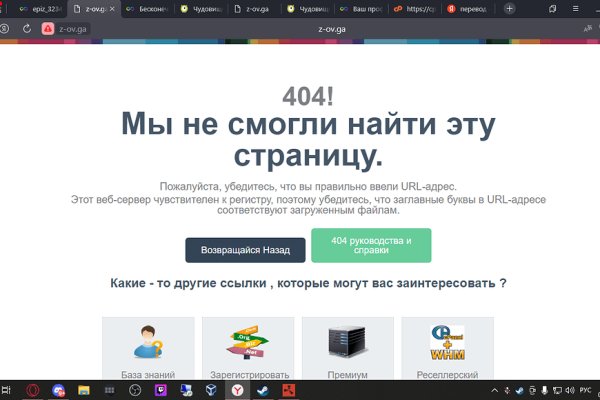Open the Windows Start menu
The width and height of the screenshot is (600, 400).
click(x=7, y=390)
